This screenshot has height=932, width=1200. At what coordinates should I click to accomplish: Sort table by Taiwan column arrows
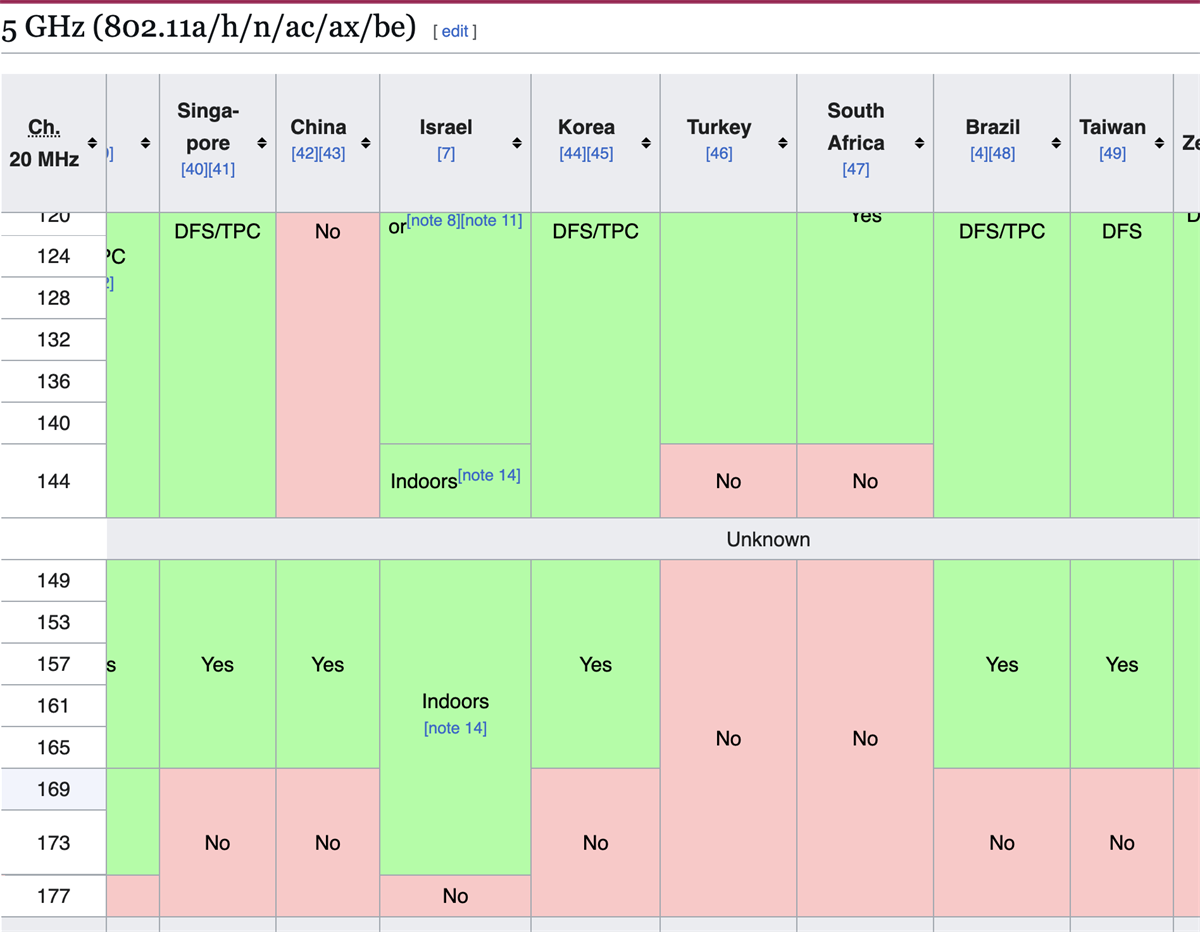pos(1160,143)
